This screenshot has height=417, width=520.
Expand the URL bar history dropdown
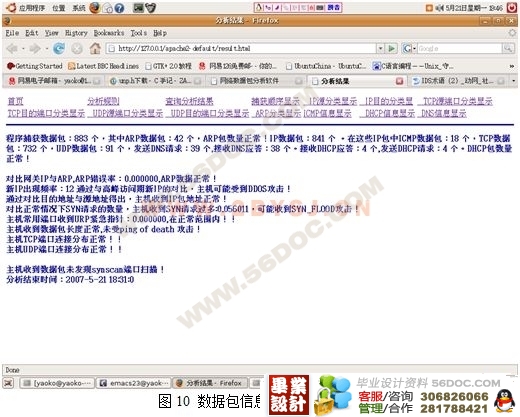(x=380, y=49)
